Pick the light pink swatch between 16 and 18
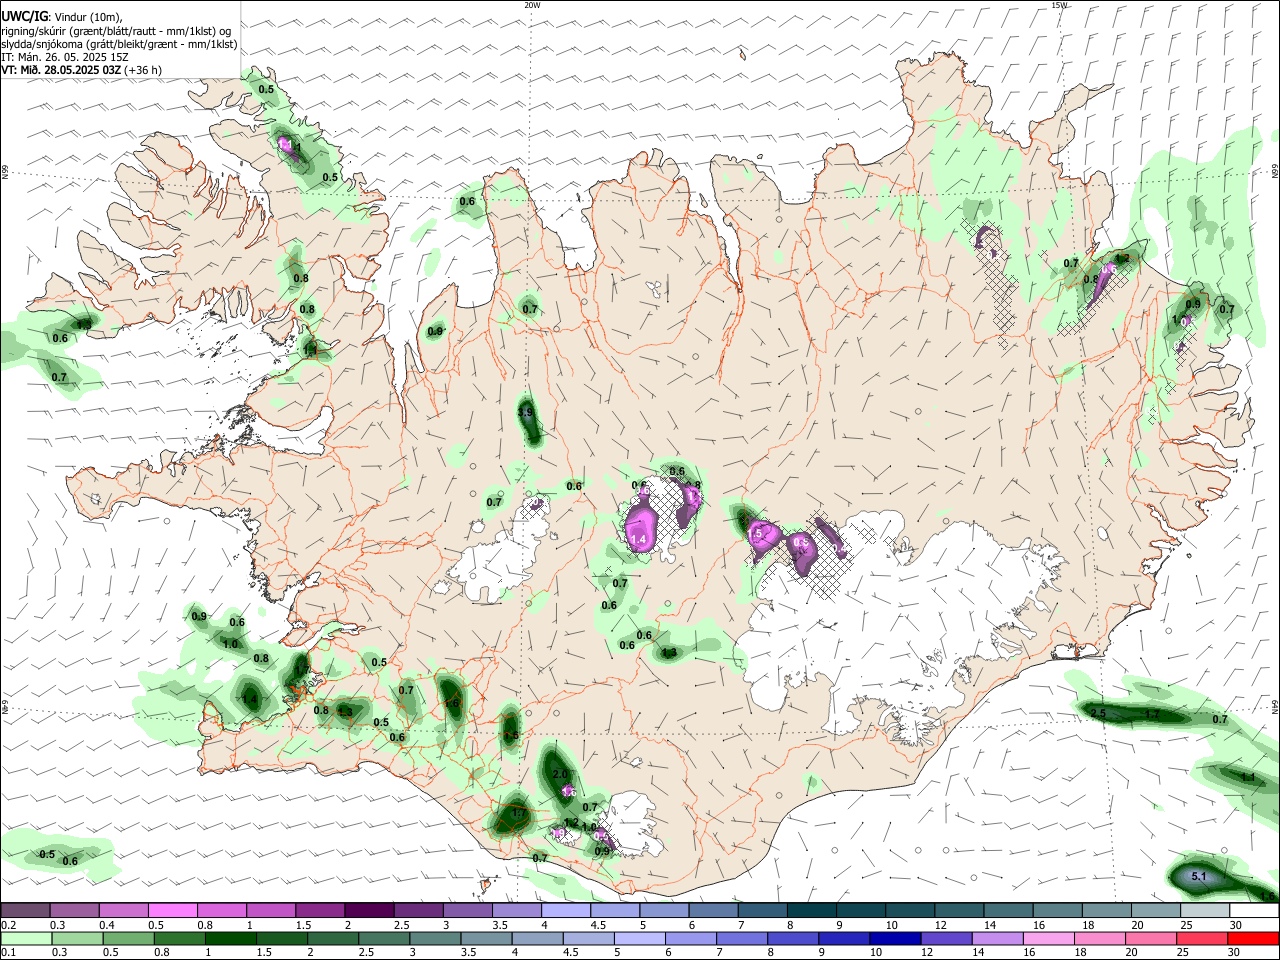1280x960 pixels. tap(1047, 938)
